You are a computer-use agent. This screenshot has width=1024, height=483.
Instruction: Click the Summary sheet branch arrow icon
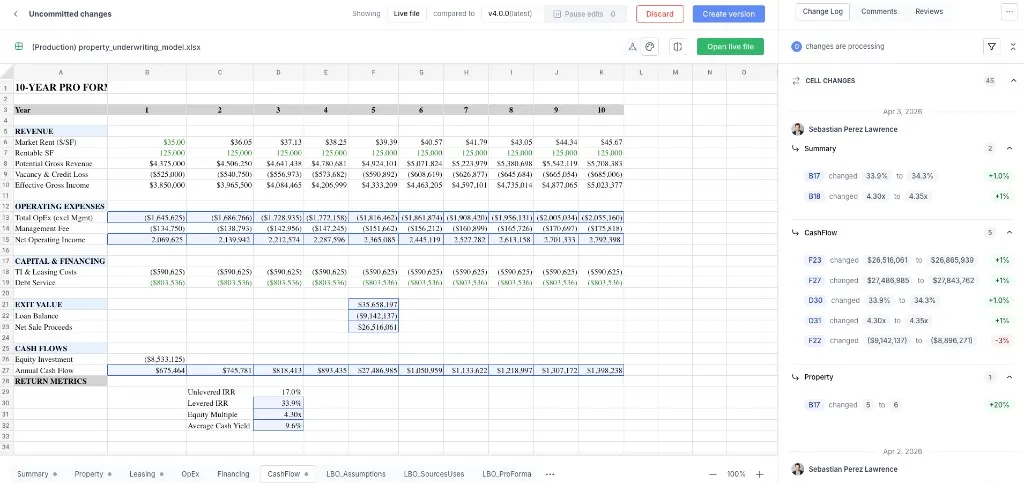tap(795, 149)
